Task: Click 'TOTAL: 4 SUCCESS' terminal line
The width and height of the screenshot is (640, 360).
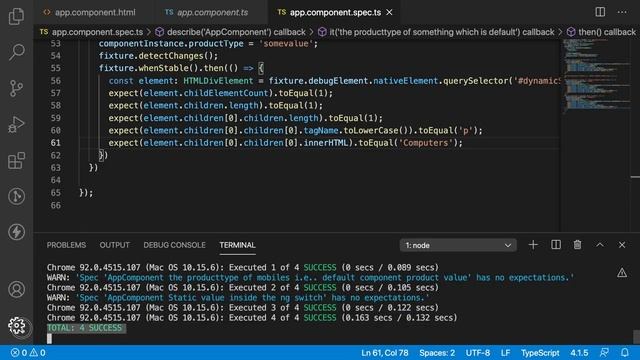Action: click(84, 328)
